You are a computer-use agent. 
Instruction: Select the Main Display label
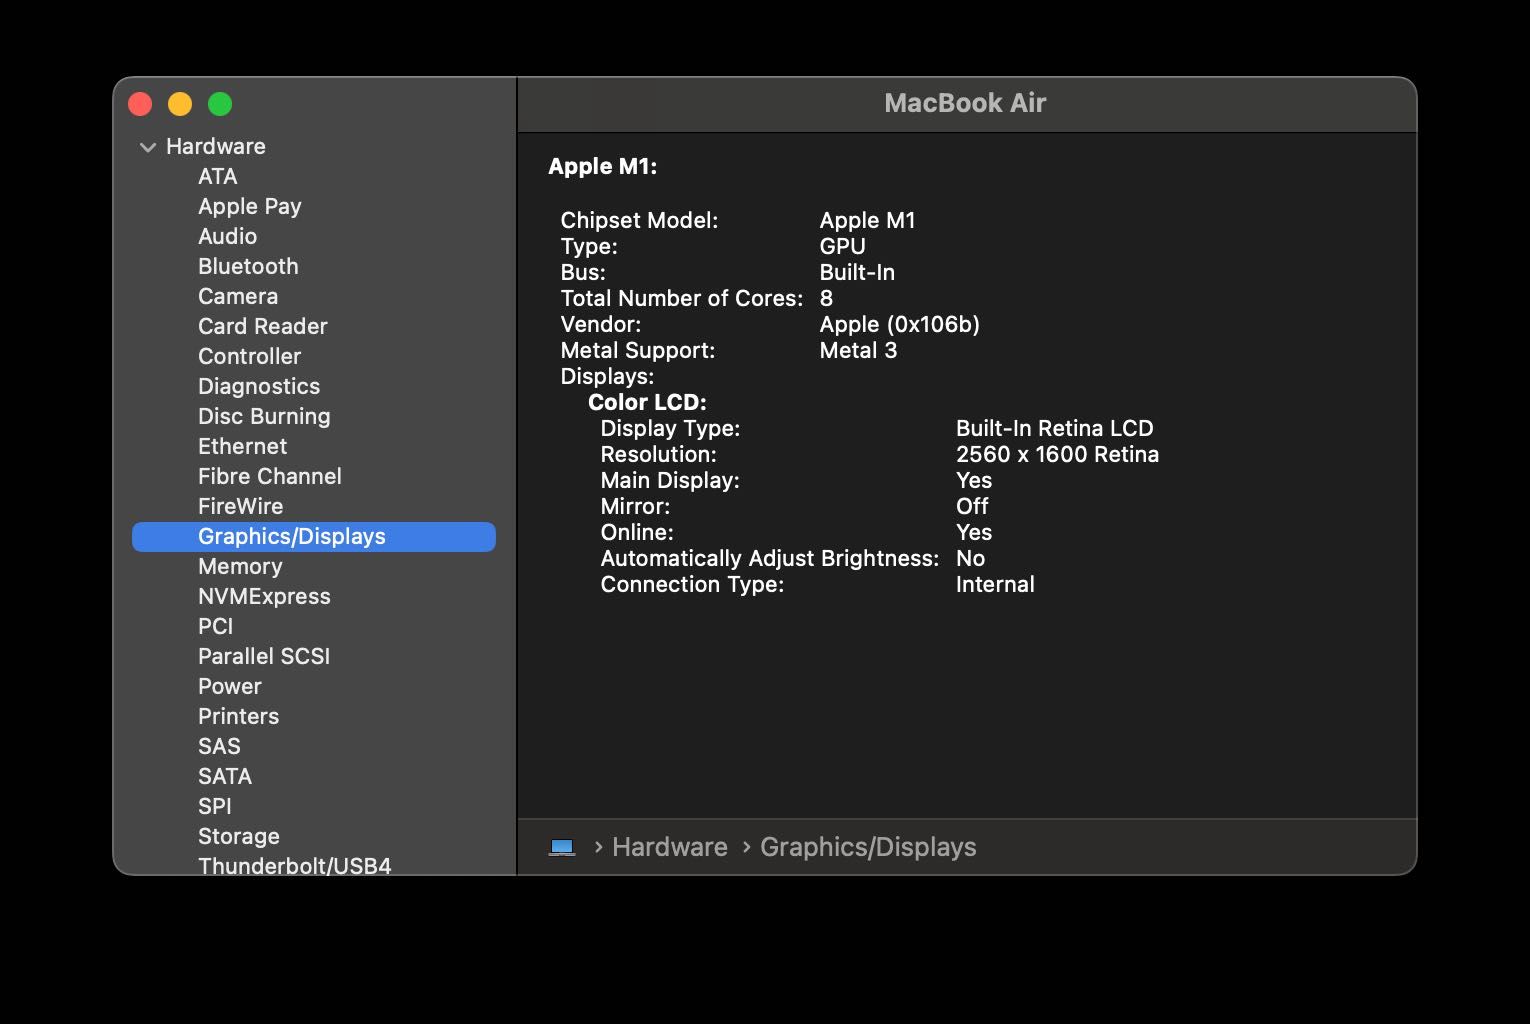tap(669, 480)
